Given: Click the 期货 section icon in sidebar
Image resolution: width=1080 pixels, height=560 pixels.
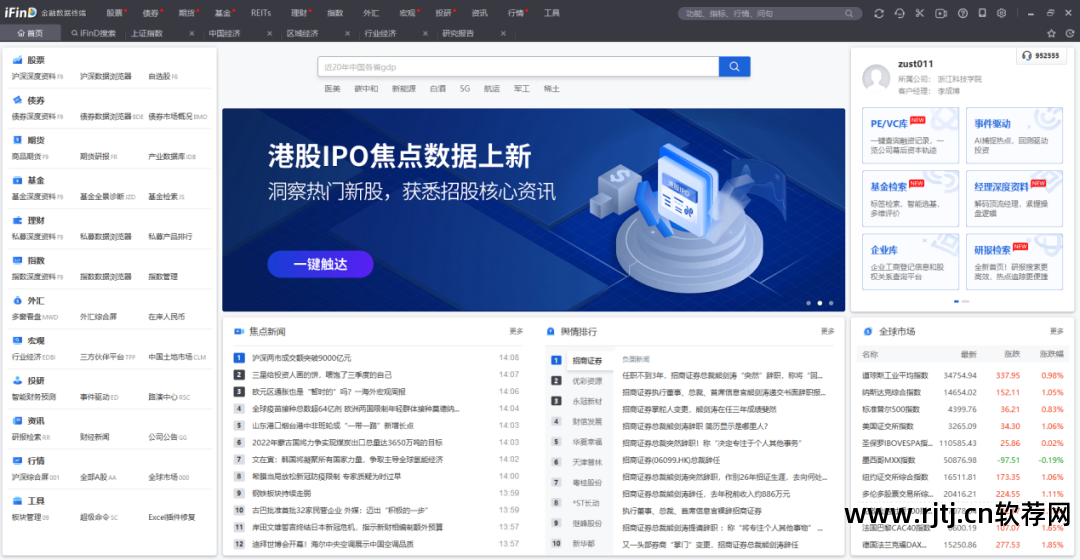Looking at the screenshot, I should coord(17,140).
